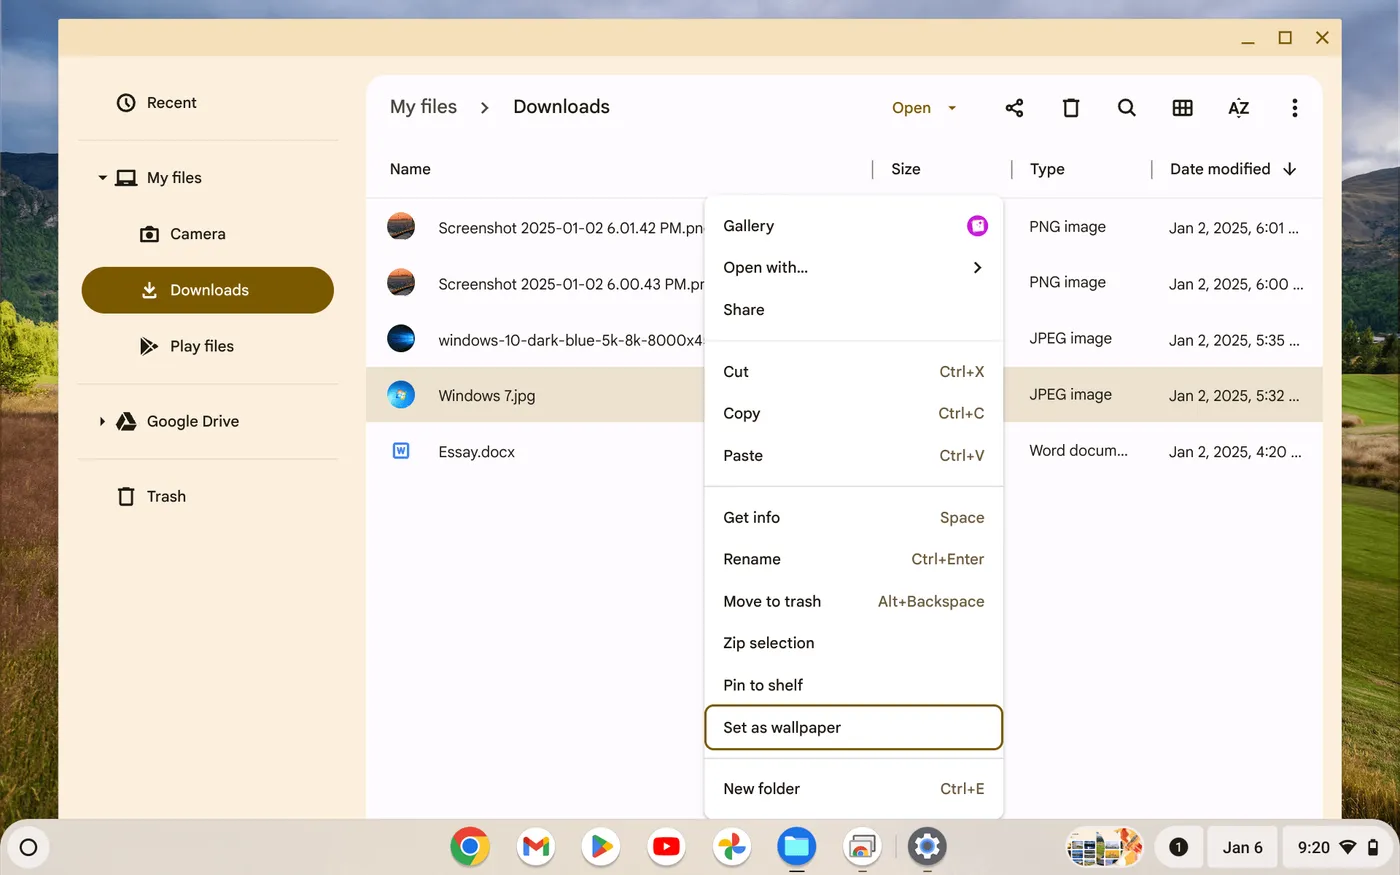Viewport: 1400px width, 875px height.
Task: Click the Downloads breadcrumb title
Action: pyautogui.click(x=561, y=107)
